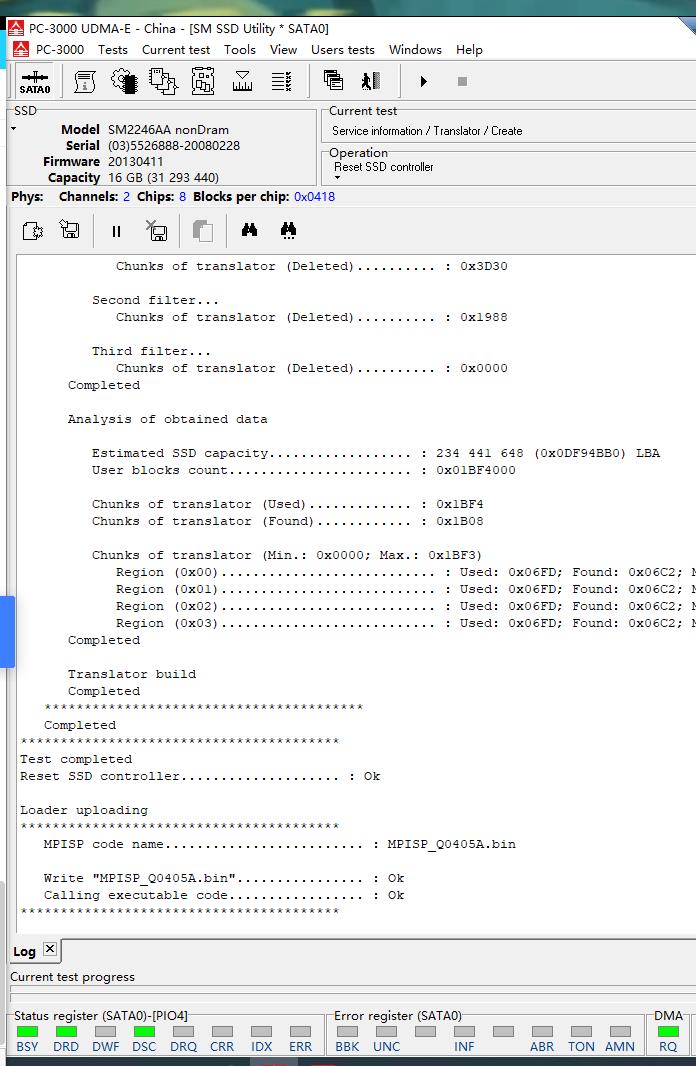
Task: Close the Log tab
Action: coord(50,948)
